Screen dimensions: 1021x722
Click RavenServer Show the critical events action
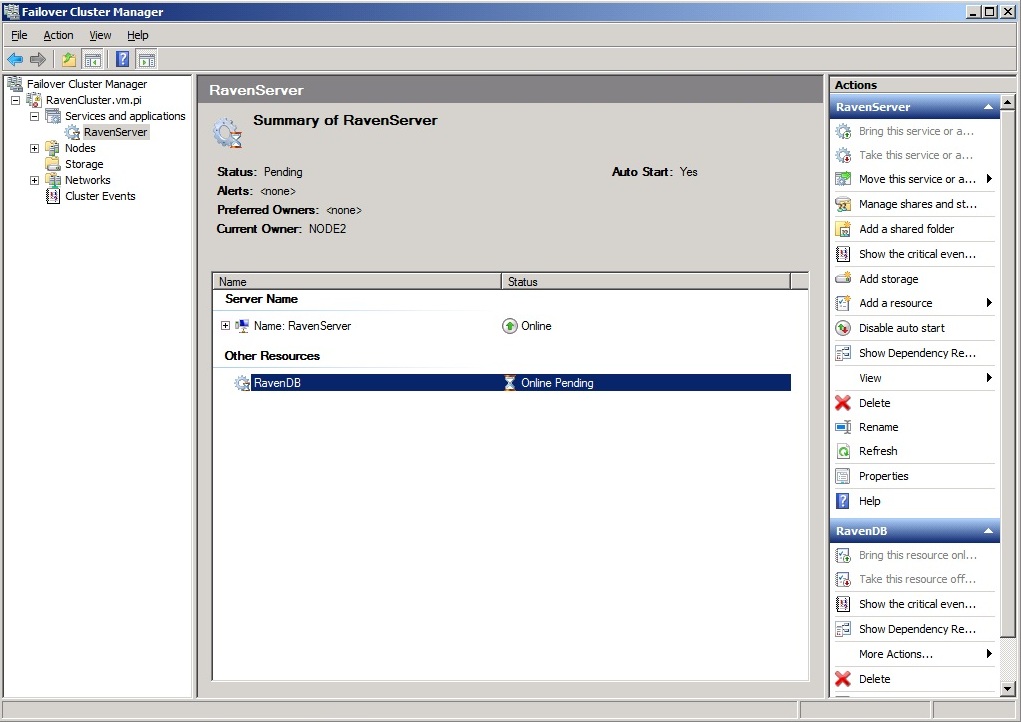tap(917, 254)
